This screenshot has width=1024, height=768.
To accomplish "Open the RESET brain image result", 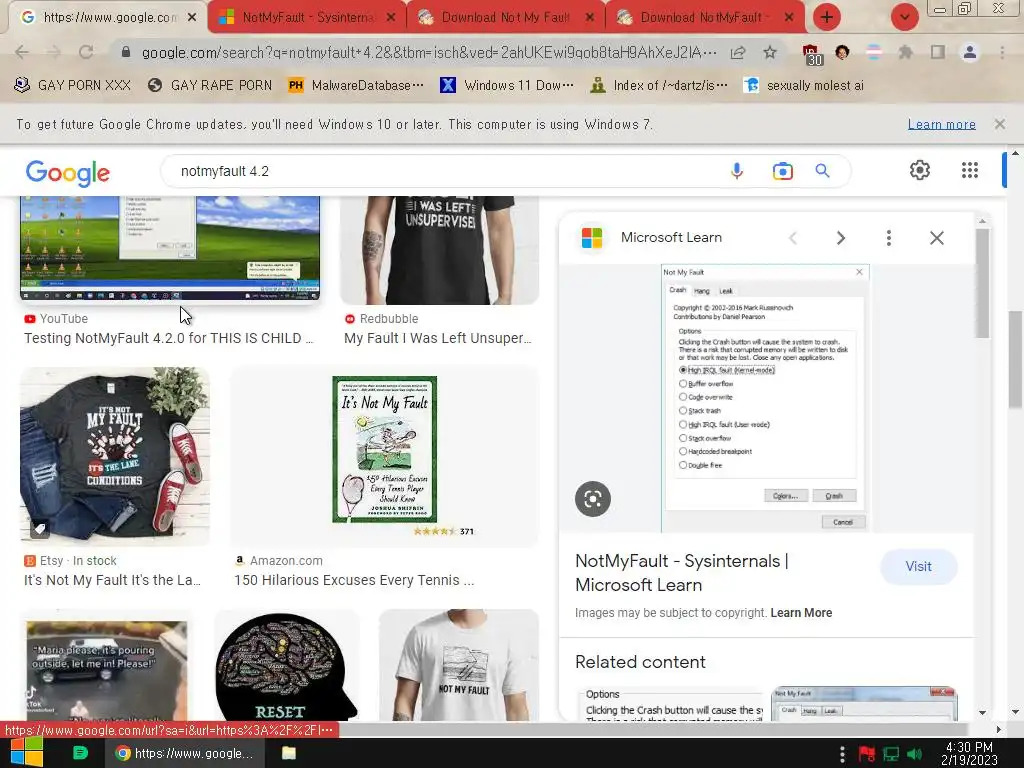I will coord(286,665).
